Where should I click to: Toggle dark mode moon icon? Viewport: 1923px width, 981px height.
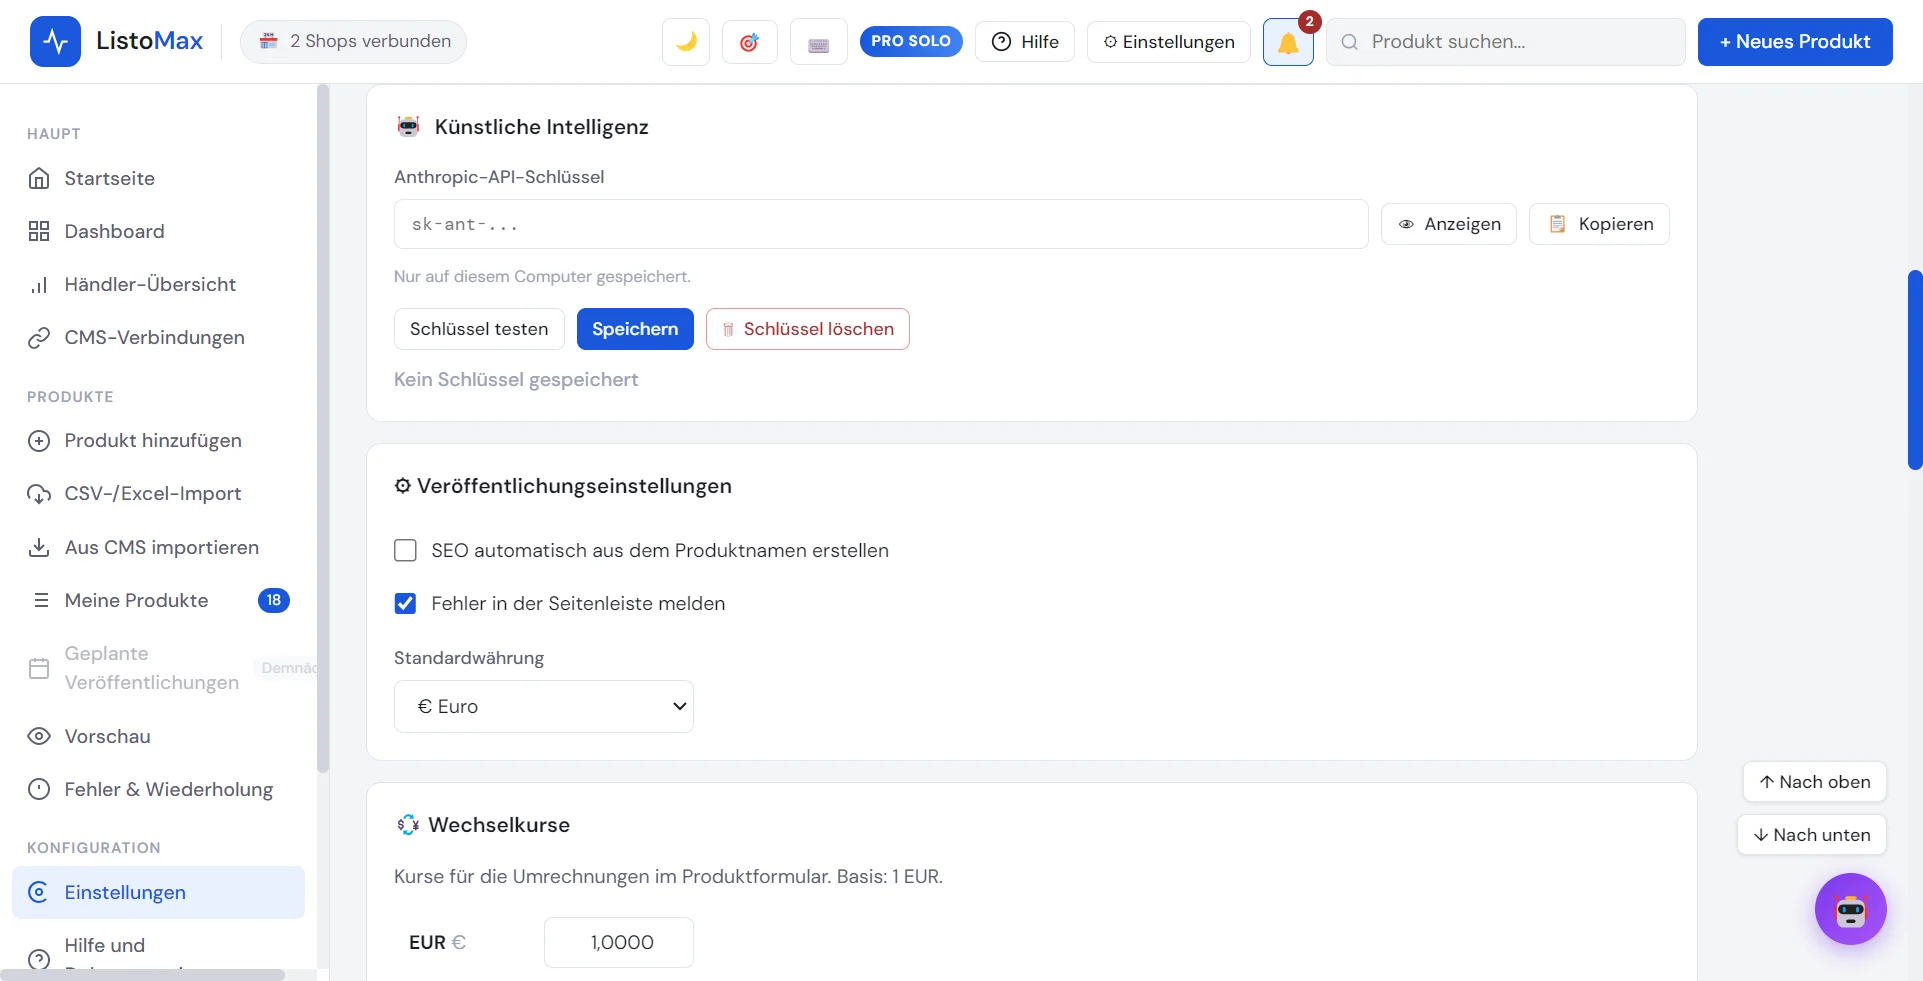coord(686,42)
